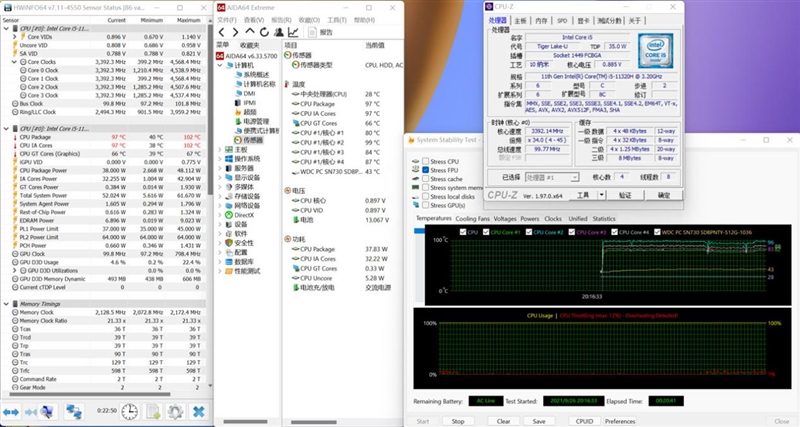This screenshot has width=800, height=427.
Task: Click Save button in stability test
Action: coord(539,421)
